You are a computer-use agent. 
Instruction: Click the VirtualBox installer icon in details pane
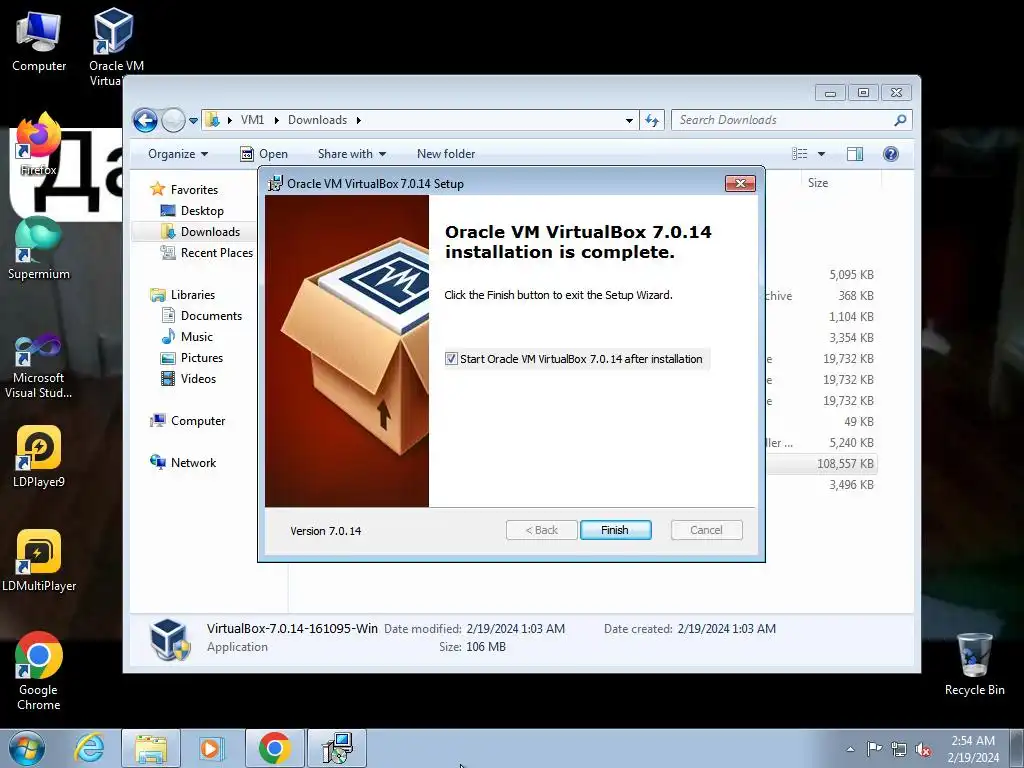click(x=170, y=639)
